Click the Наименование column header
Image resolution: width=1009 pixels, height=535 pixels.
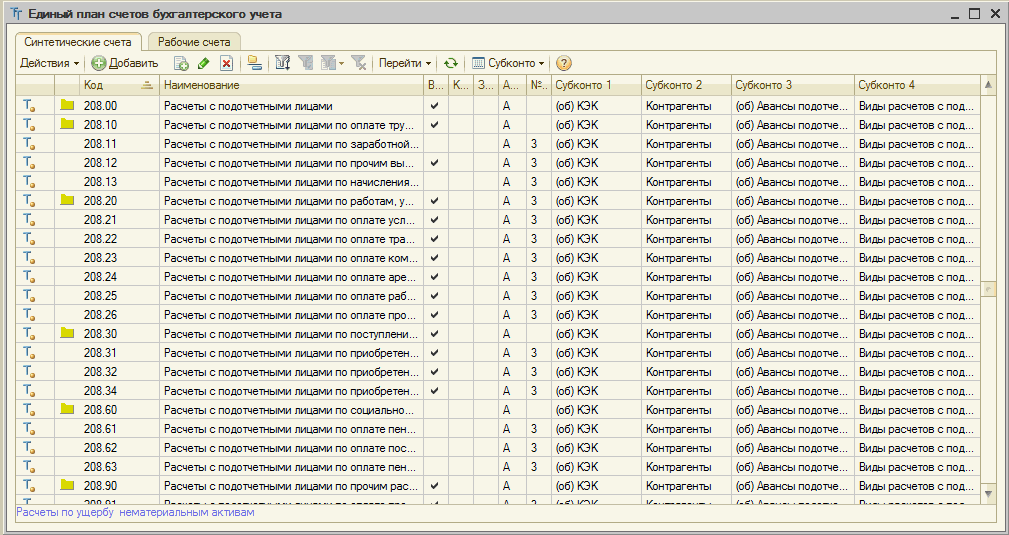(x=290, y=85)
